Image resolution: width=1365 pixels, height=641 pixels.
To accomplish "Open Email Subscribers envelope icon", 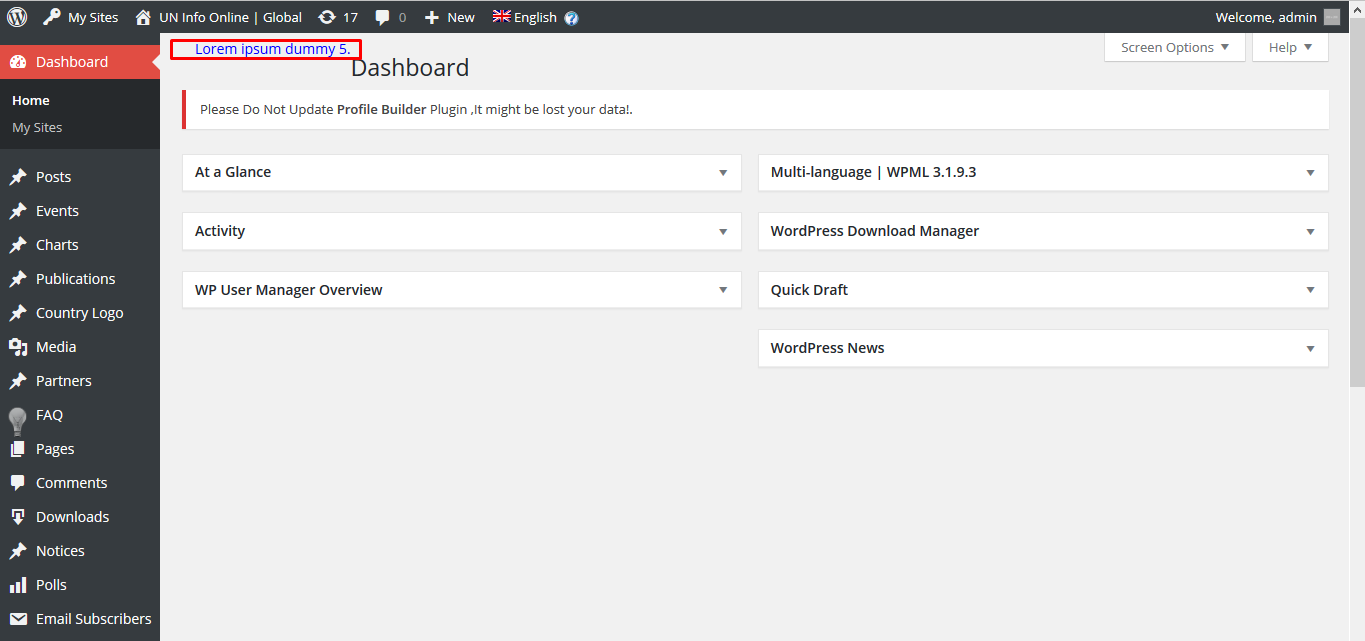I will [18, 619].
